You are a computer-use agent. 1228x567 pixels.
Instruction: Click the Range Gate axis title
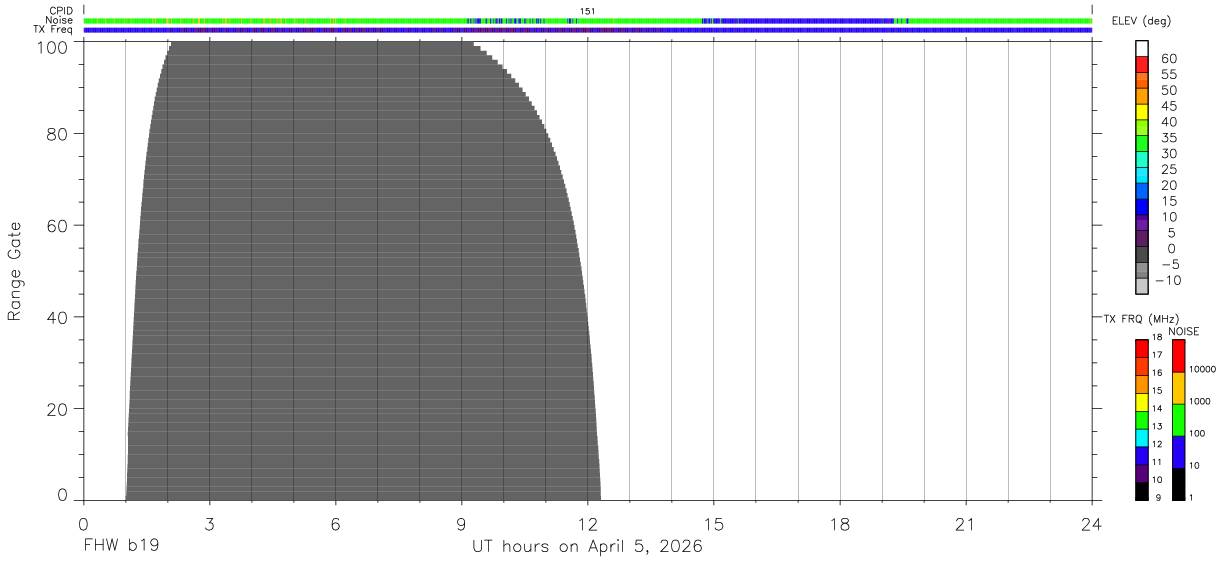15,271
